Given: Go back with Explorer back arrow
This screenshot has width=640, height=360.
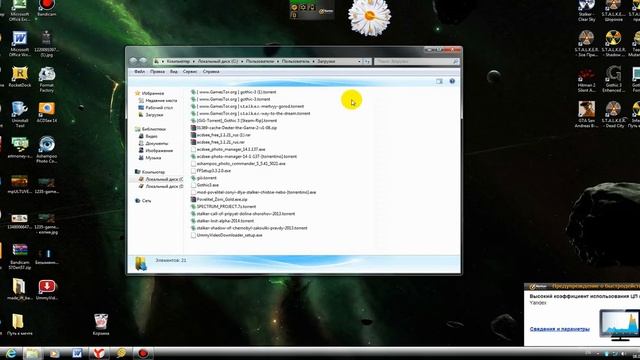Looking at the screenshot, I should 133,61.
